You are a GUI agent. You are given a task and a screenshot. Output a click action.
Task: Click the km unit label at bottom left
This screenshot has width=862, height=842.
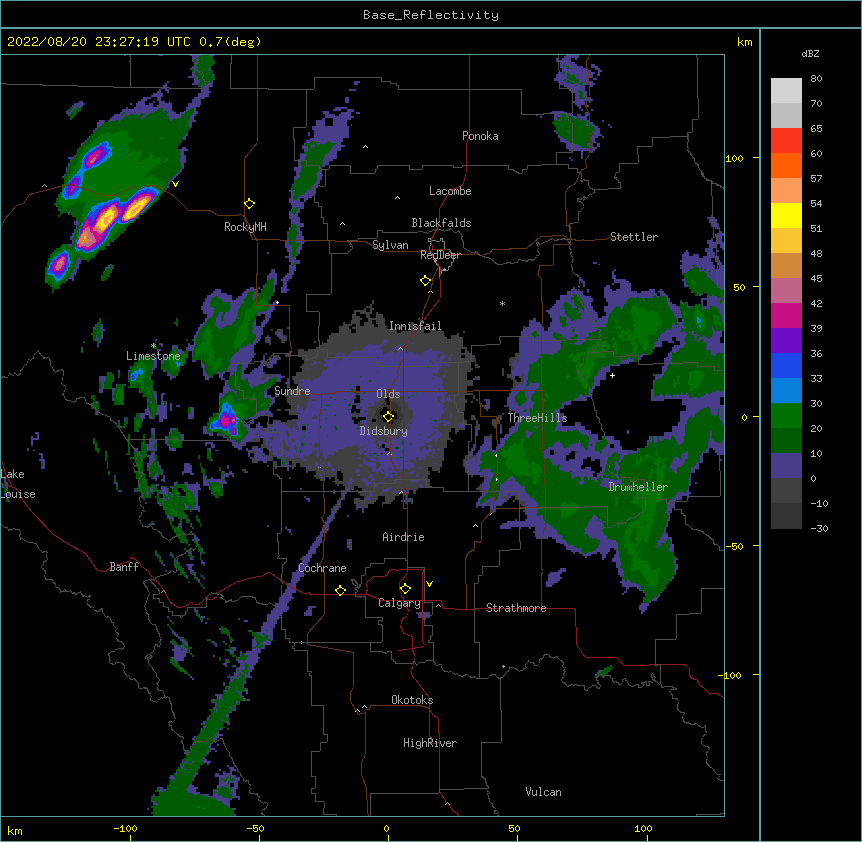point(15,831)
